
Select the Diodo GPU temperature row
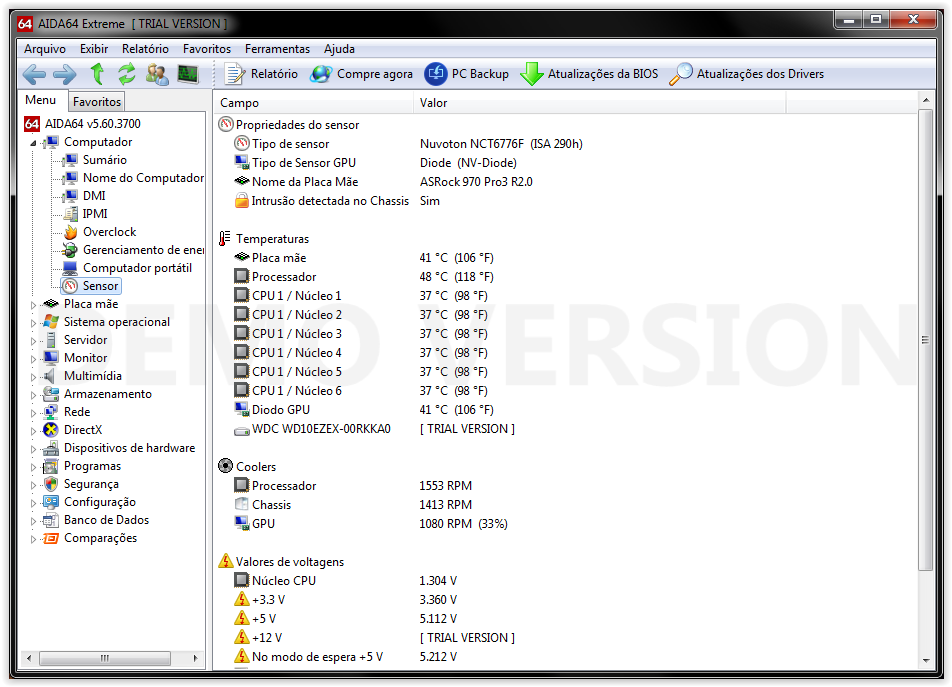[x=565, y=410]
